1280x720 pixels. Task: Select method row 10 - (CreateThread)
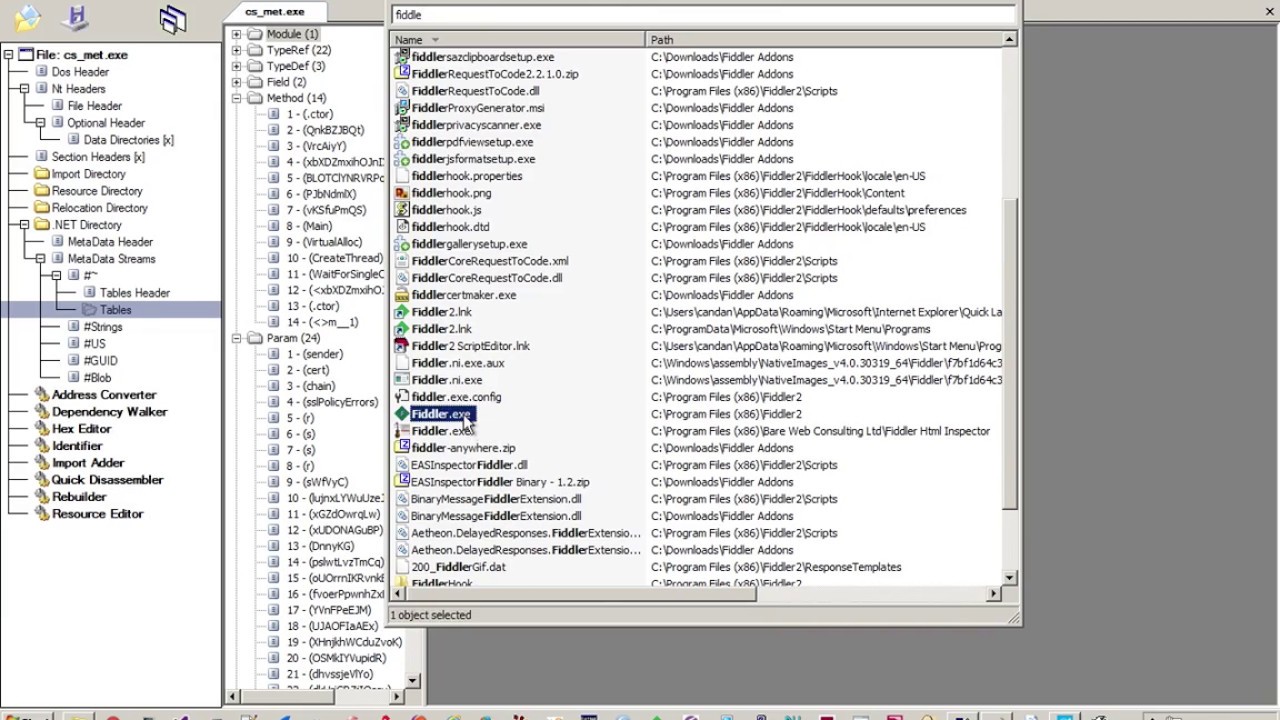pyautogui.click(x=334, y=258)
